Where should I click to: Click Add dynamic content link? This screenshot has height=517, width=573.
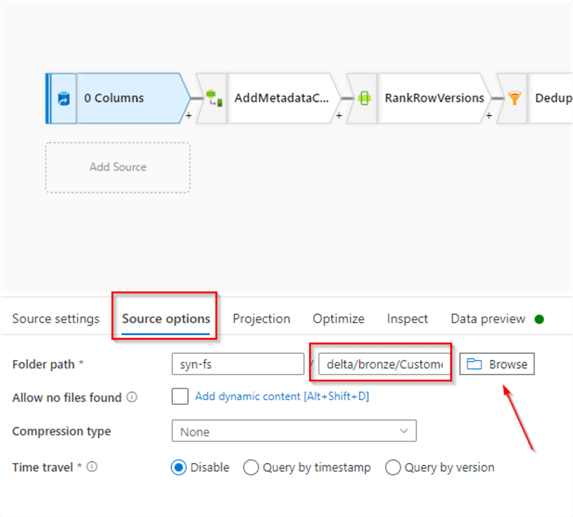click(x=282, y=396)
